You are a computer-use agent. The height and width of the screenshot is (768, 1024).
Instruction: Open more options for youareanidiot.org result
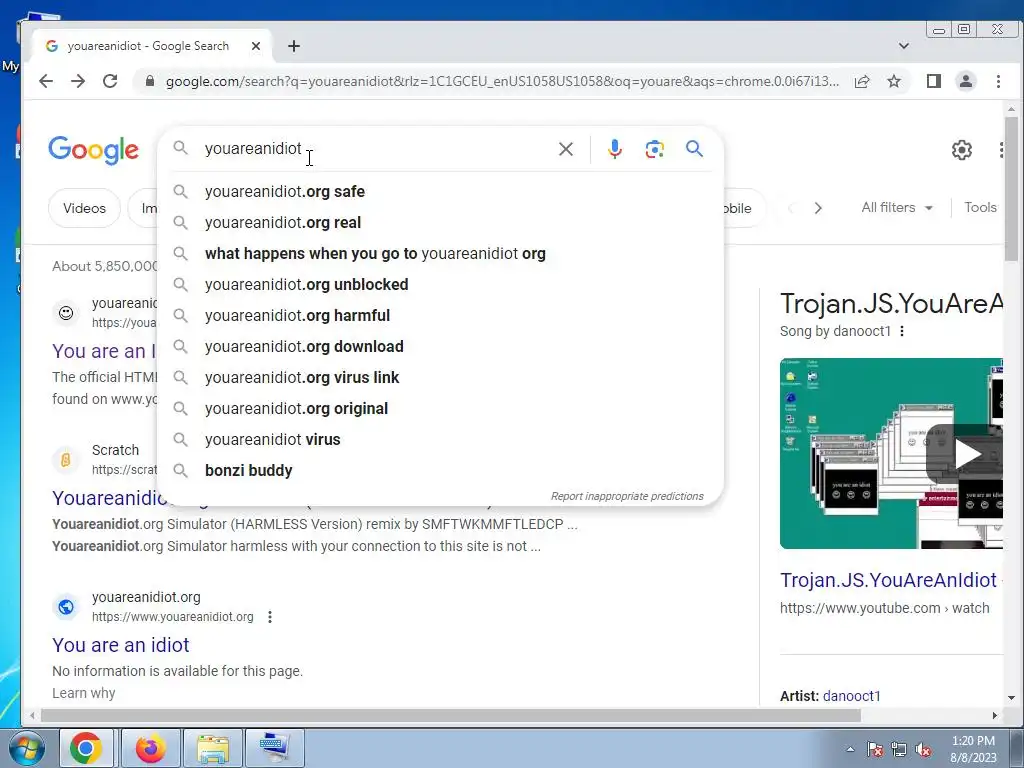(x=270, y=617)
